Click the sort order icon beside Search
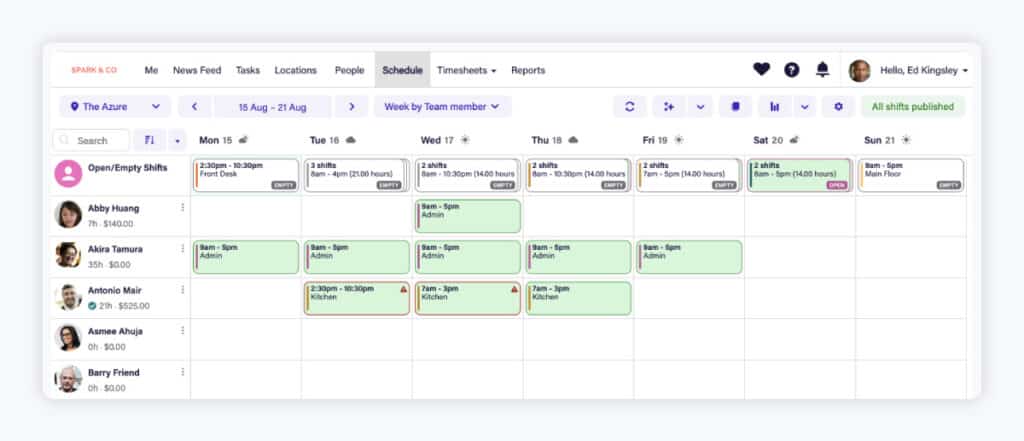1024x441 pixels. 150,140
